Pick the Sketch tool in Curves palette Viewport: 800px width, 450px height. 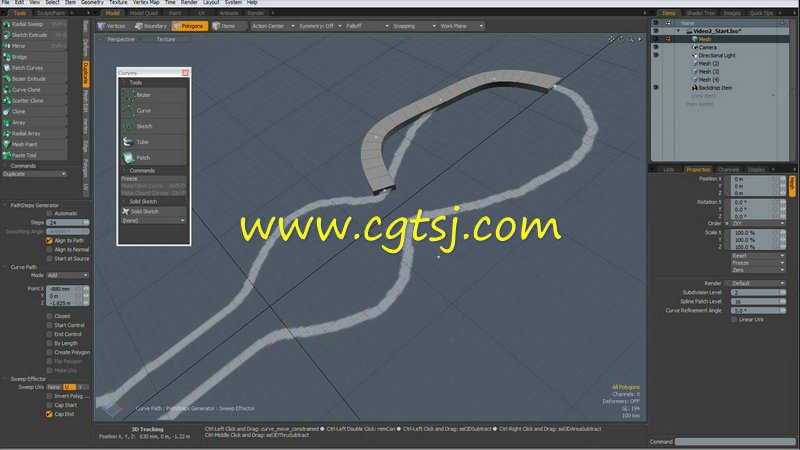(x=154, y=127)
